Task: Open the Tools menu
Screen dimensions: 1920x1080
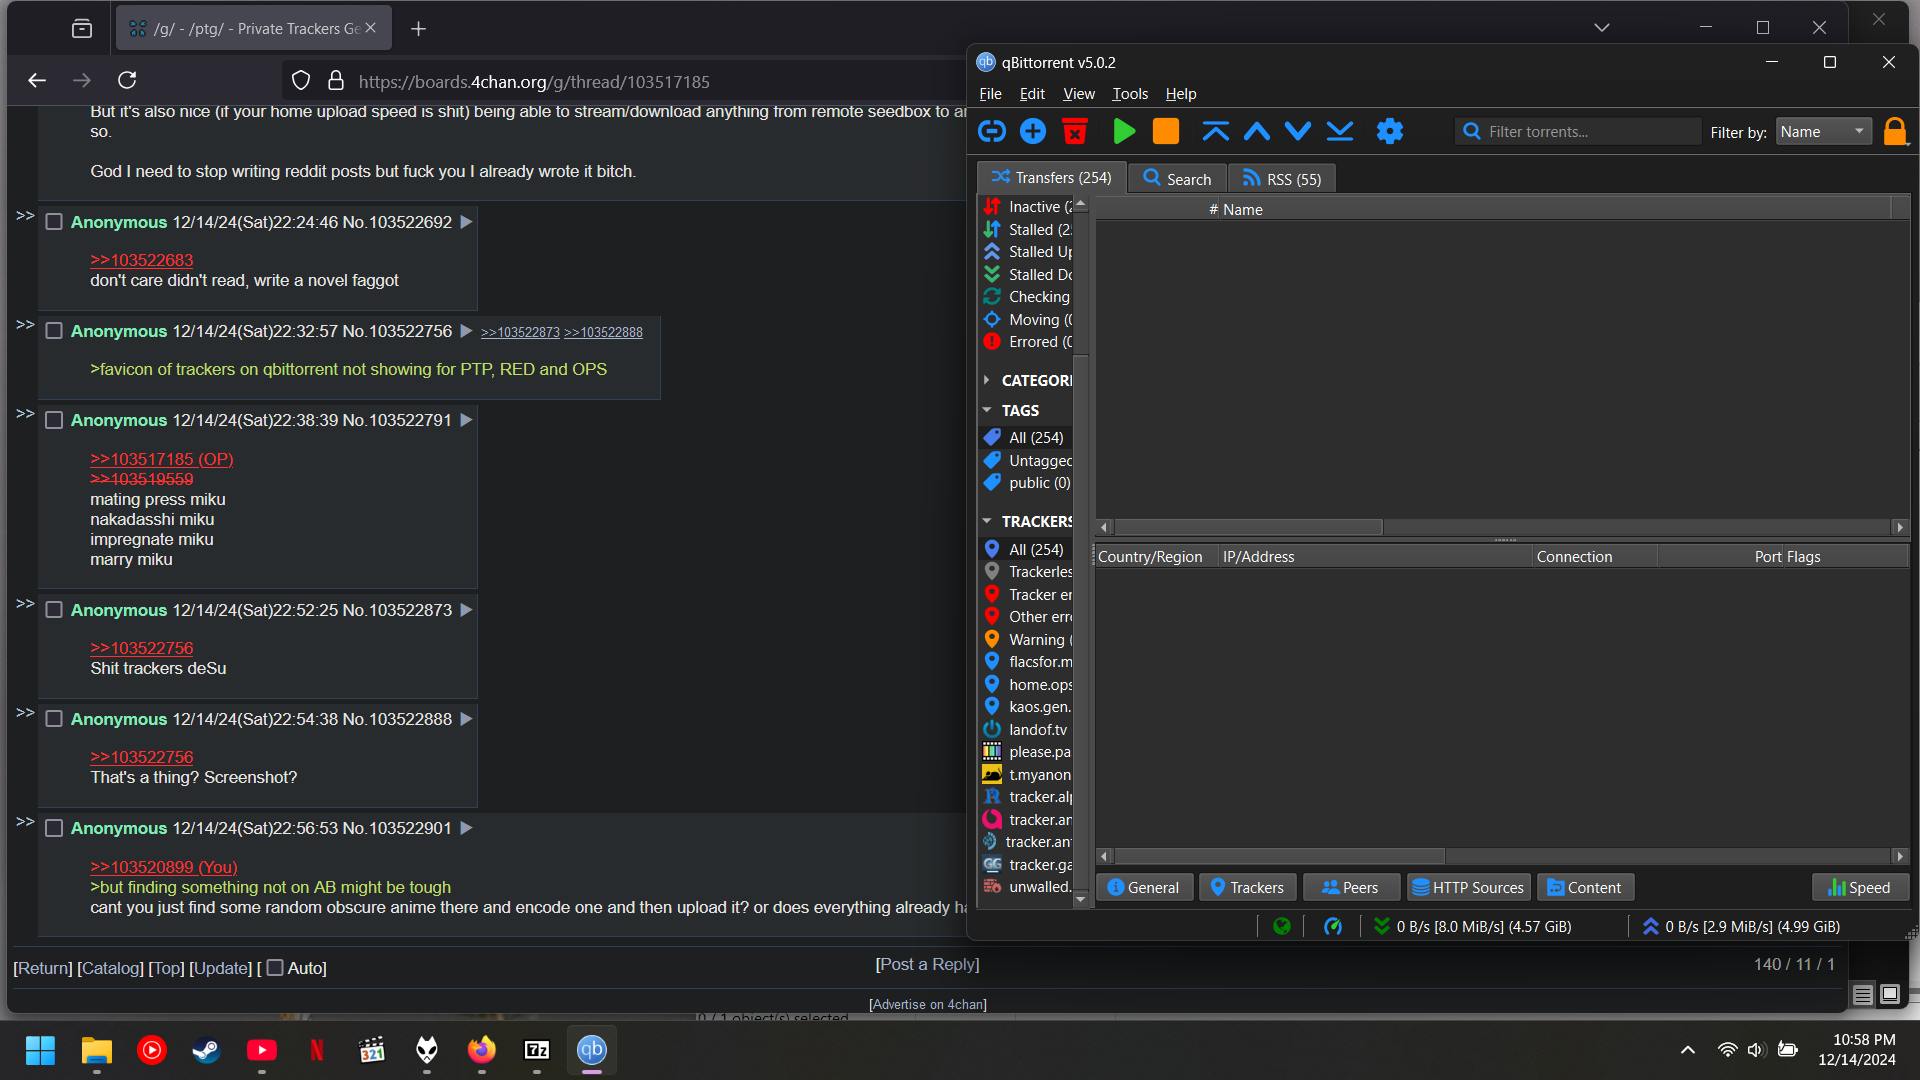Action: click(x=1130, y=94)
